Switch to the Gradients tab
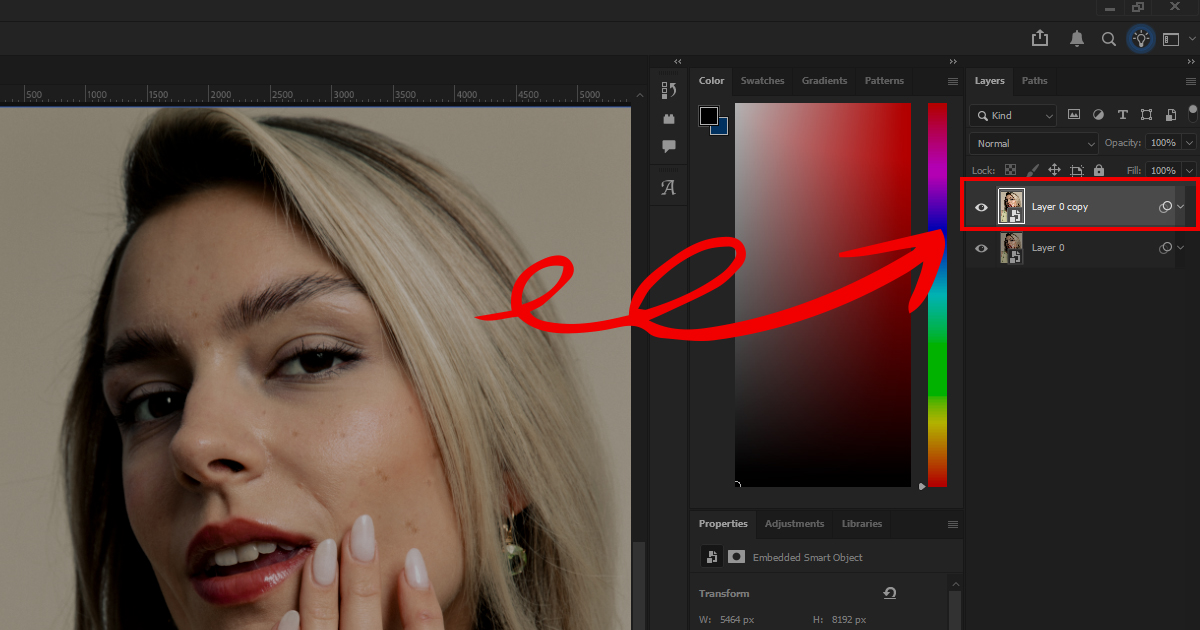 point(824,81)
